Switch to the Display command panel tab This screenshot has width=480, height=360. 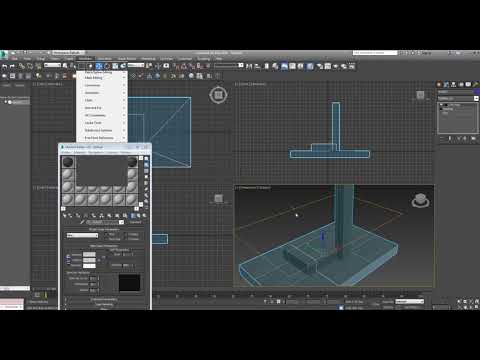click(x=468, y=84)
